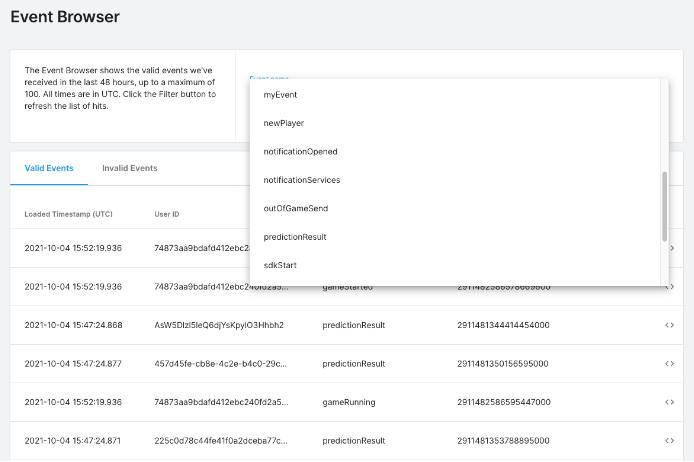Pick sdkStart from the dropdown
The height and width of the screenshot is (462, 694).
point(280,265)
